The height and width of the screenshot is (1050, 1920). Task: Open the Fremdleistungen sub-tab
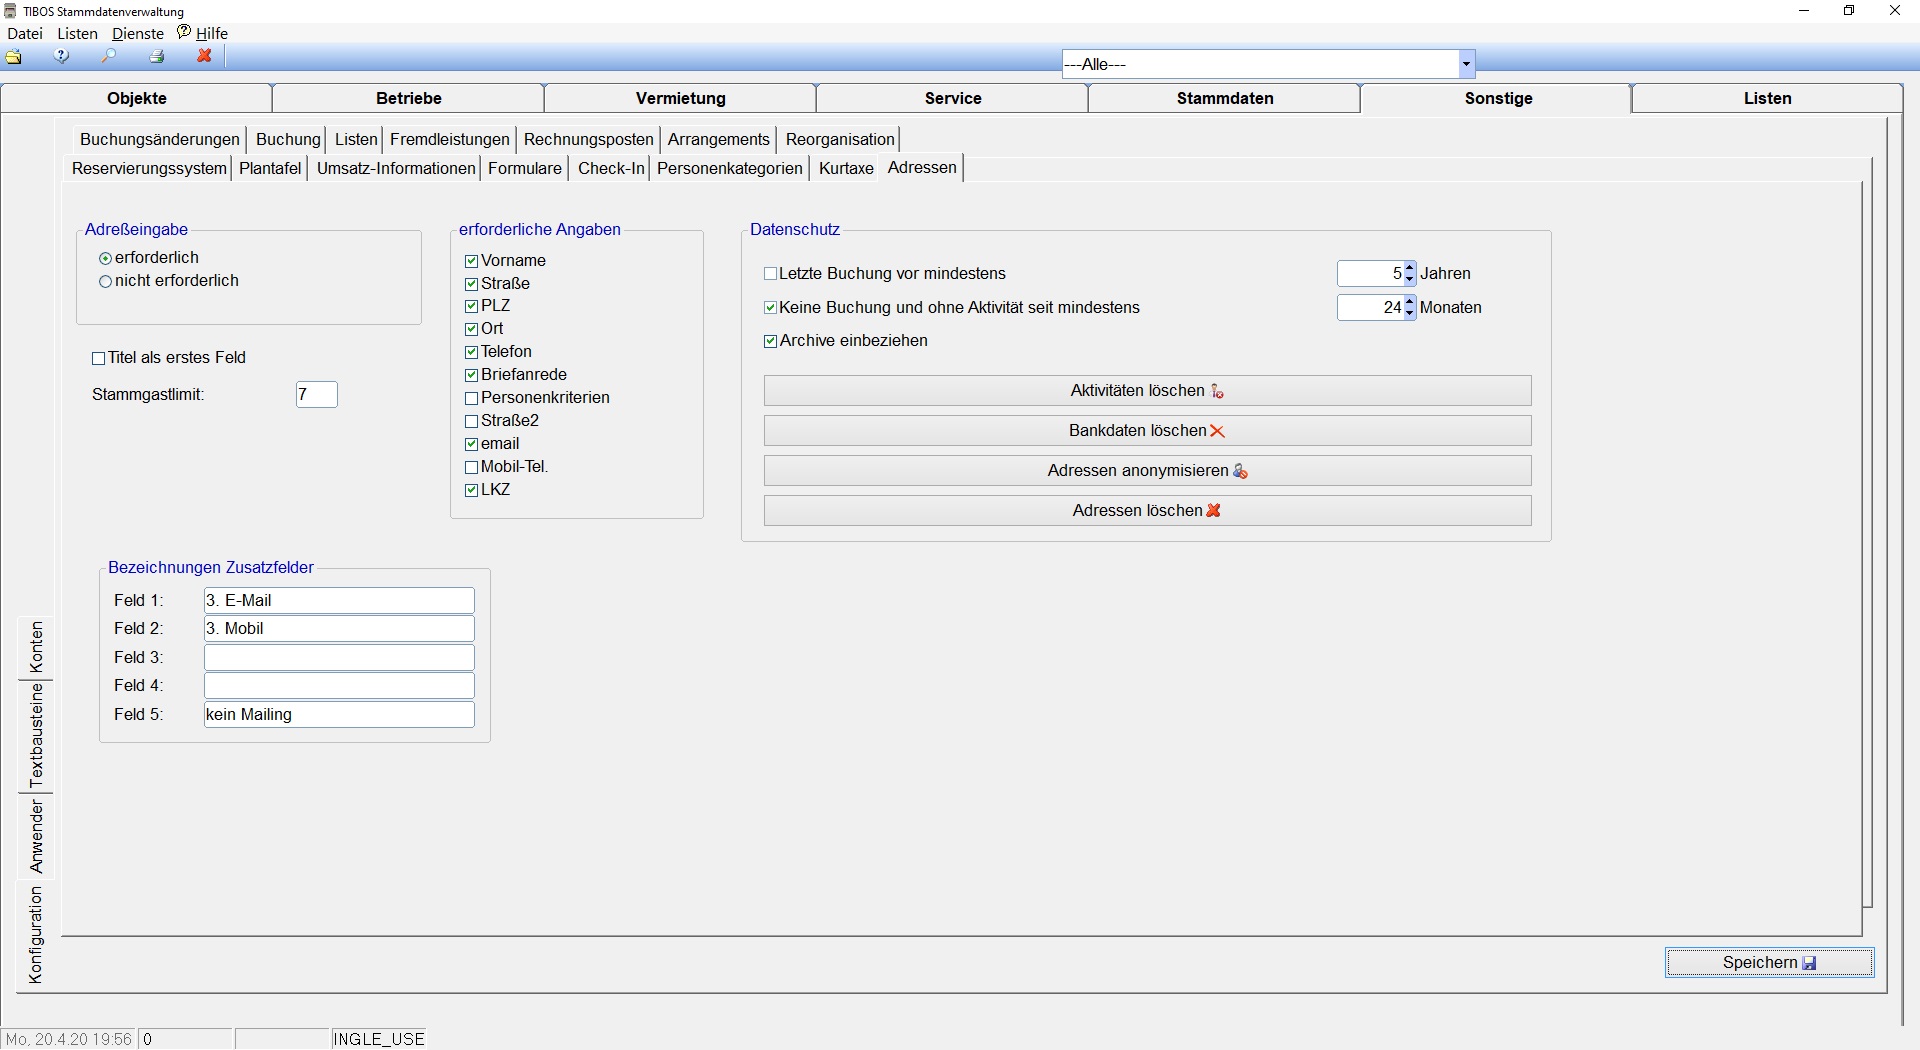pos(450,139)
